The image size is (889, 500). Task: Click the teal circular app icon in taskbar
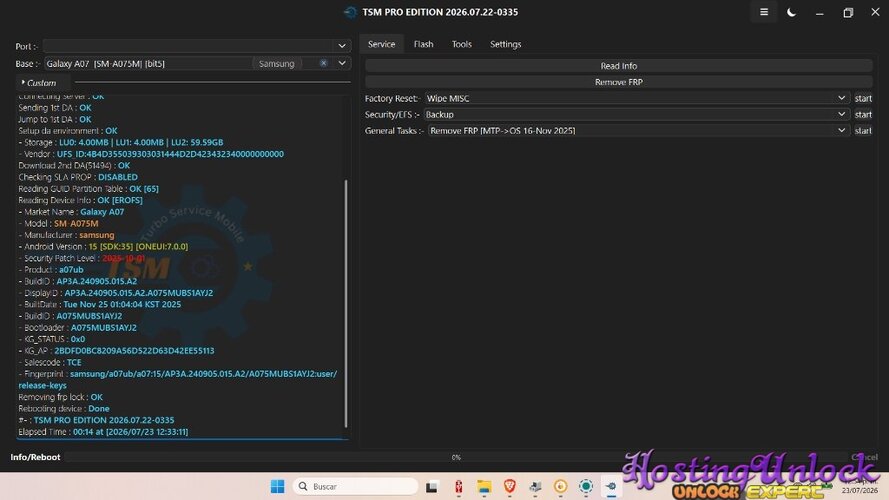(586, 486)
